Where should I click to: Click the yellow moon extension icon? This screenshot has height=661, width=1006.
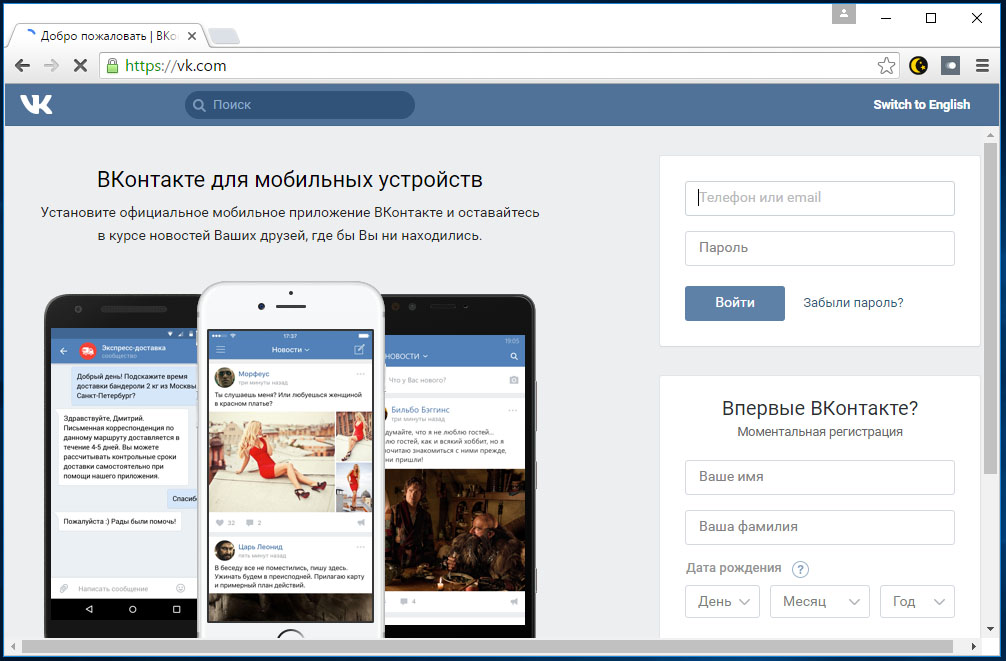pos(918,65)
